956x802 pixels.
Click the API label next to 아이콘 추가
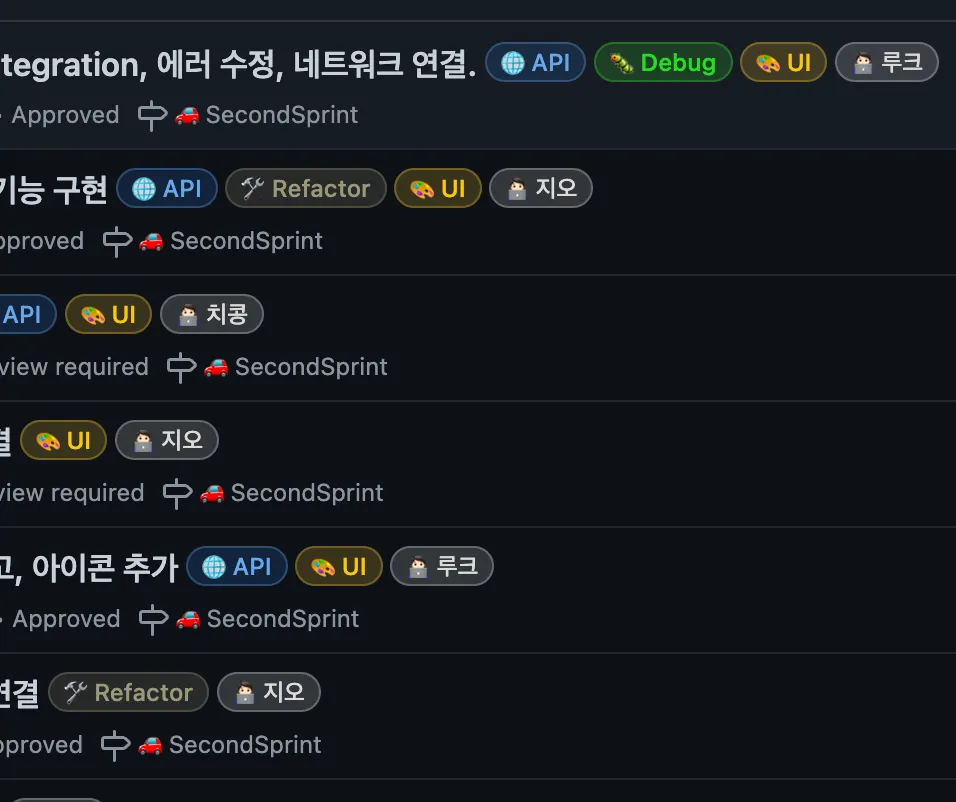point(237,567)
